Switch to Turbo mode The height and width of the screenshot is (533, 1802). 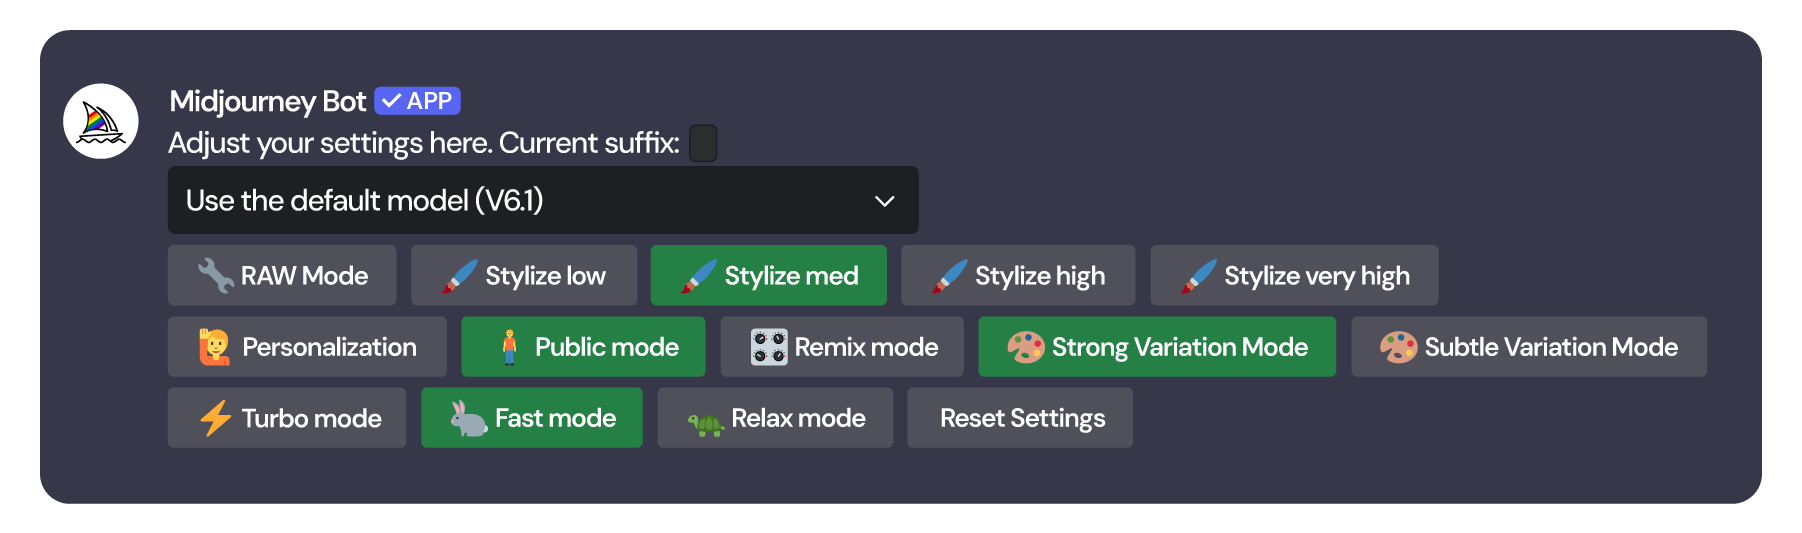[x=287, y=418]
